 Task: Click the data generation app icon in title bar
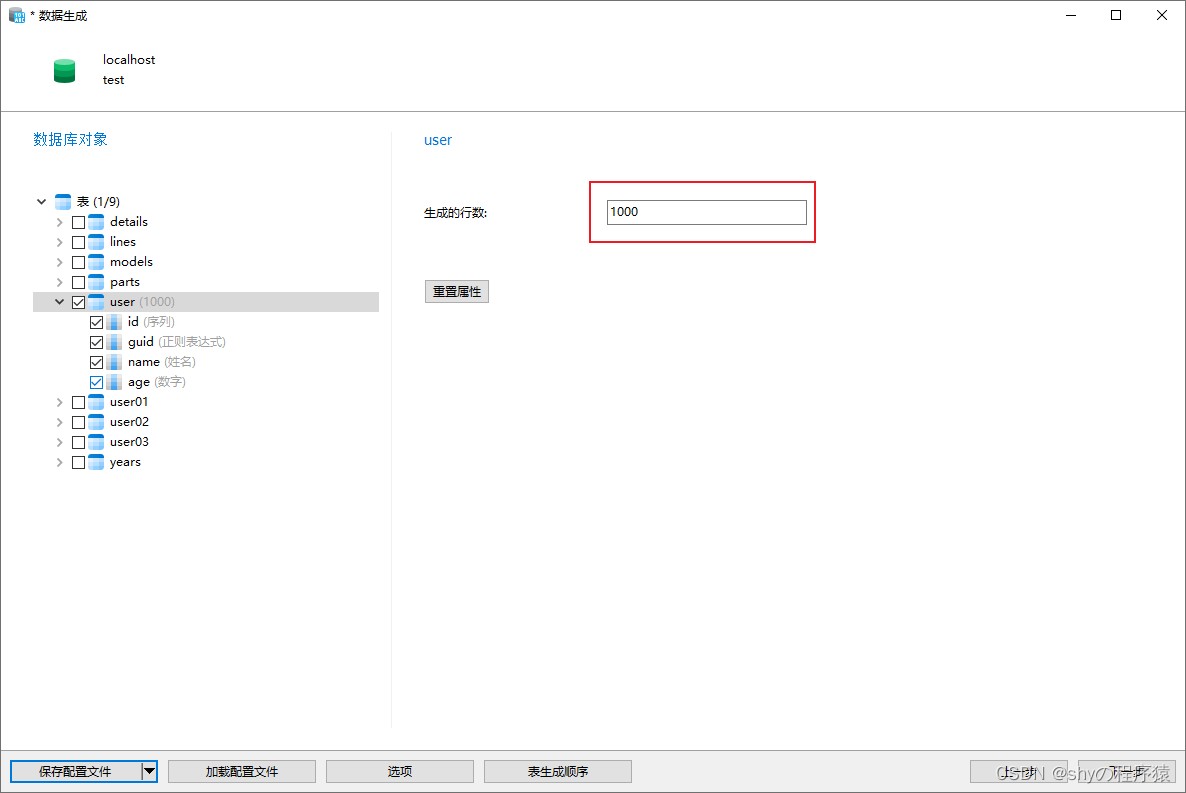tap(17, 16)
